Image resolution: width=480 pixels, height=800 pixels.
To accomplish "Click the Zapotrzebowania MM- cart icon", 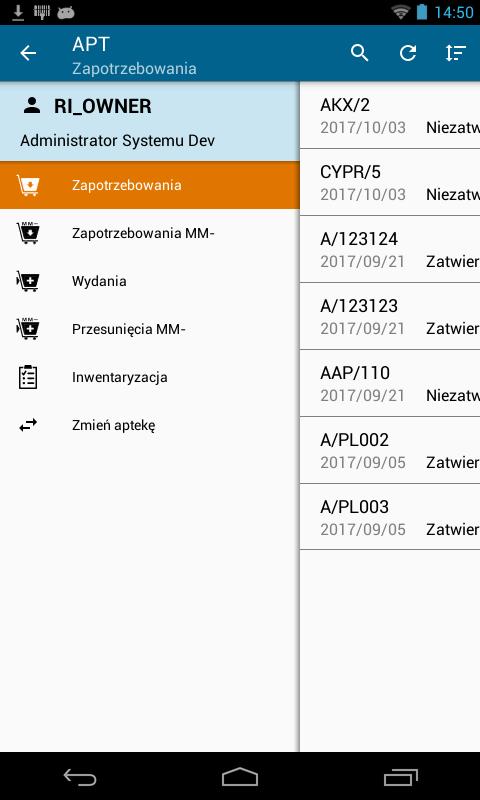I will tap(28, 233).
